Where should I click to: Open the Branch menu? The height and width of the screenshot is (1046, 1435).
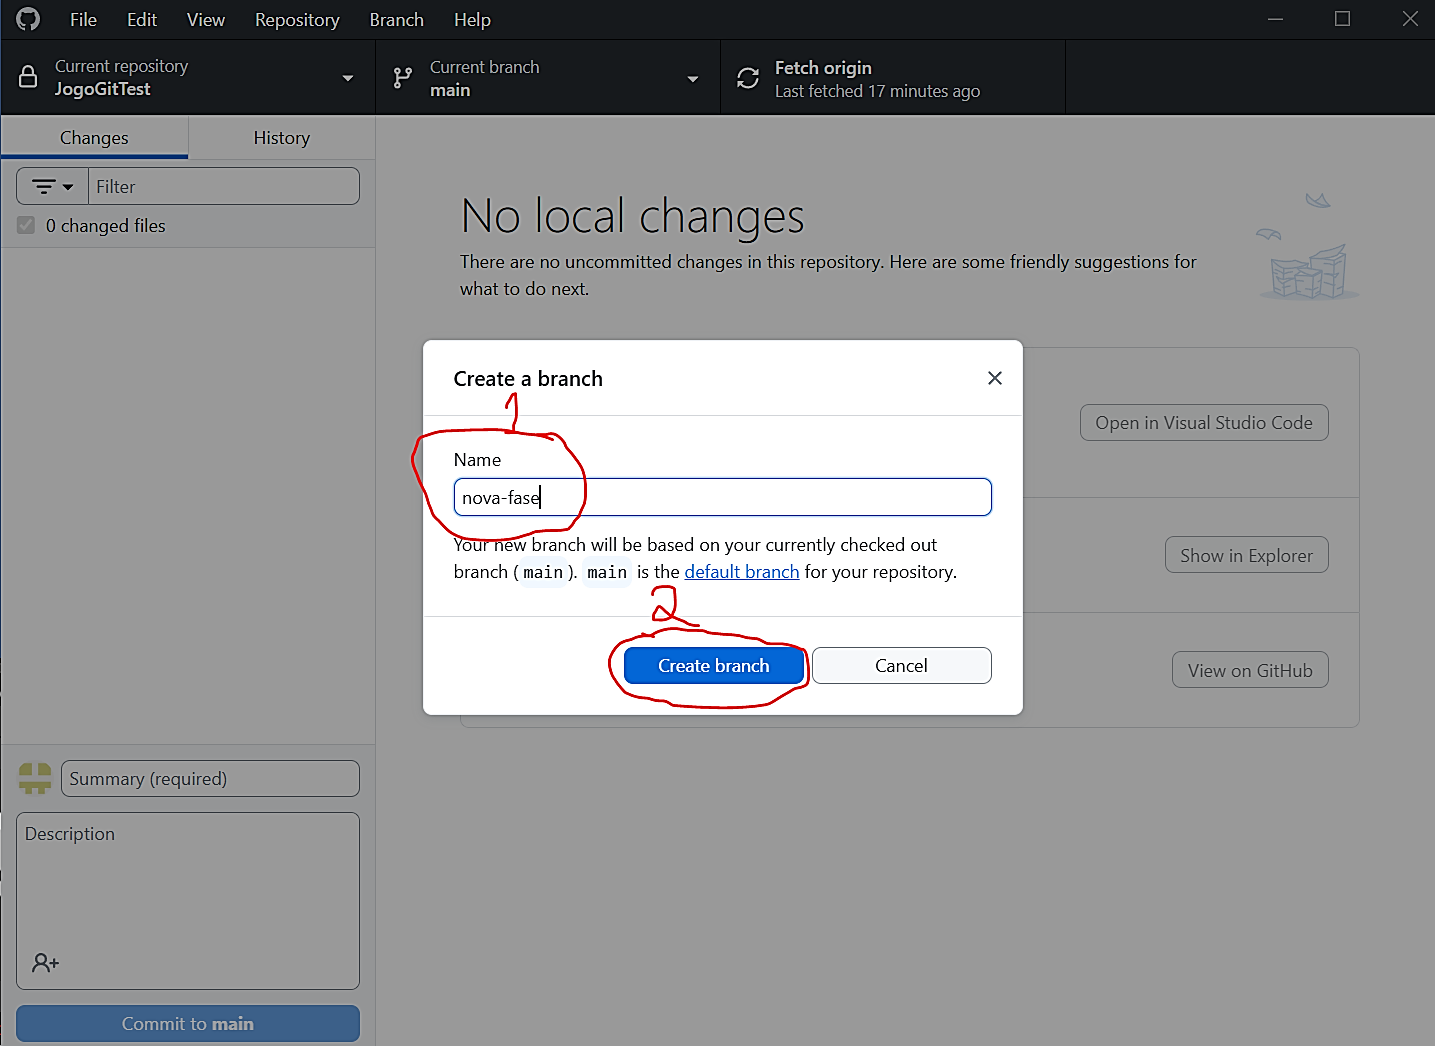(396, 20)
